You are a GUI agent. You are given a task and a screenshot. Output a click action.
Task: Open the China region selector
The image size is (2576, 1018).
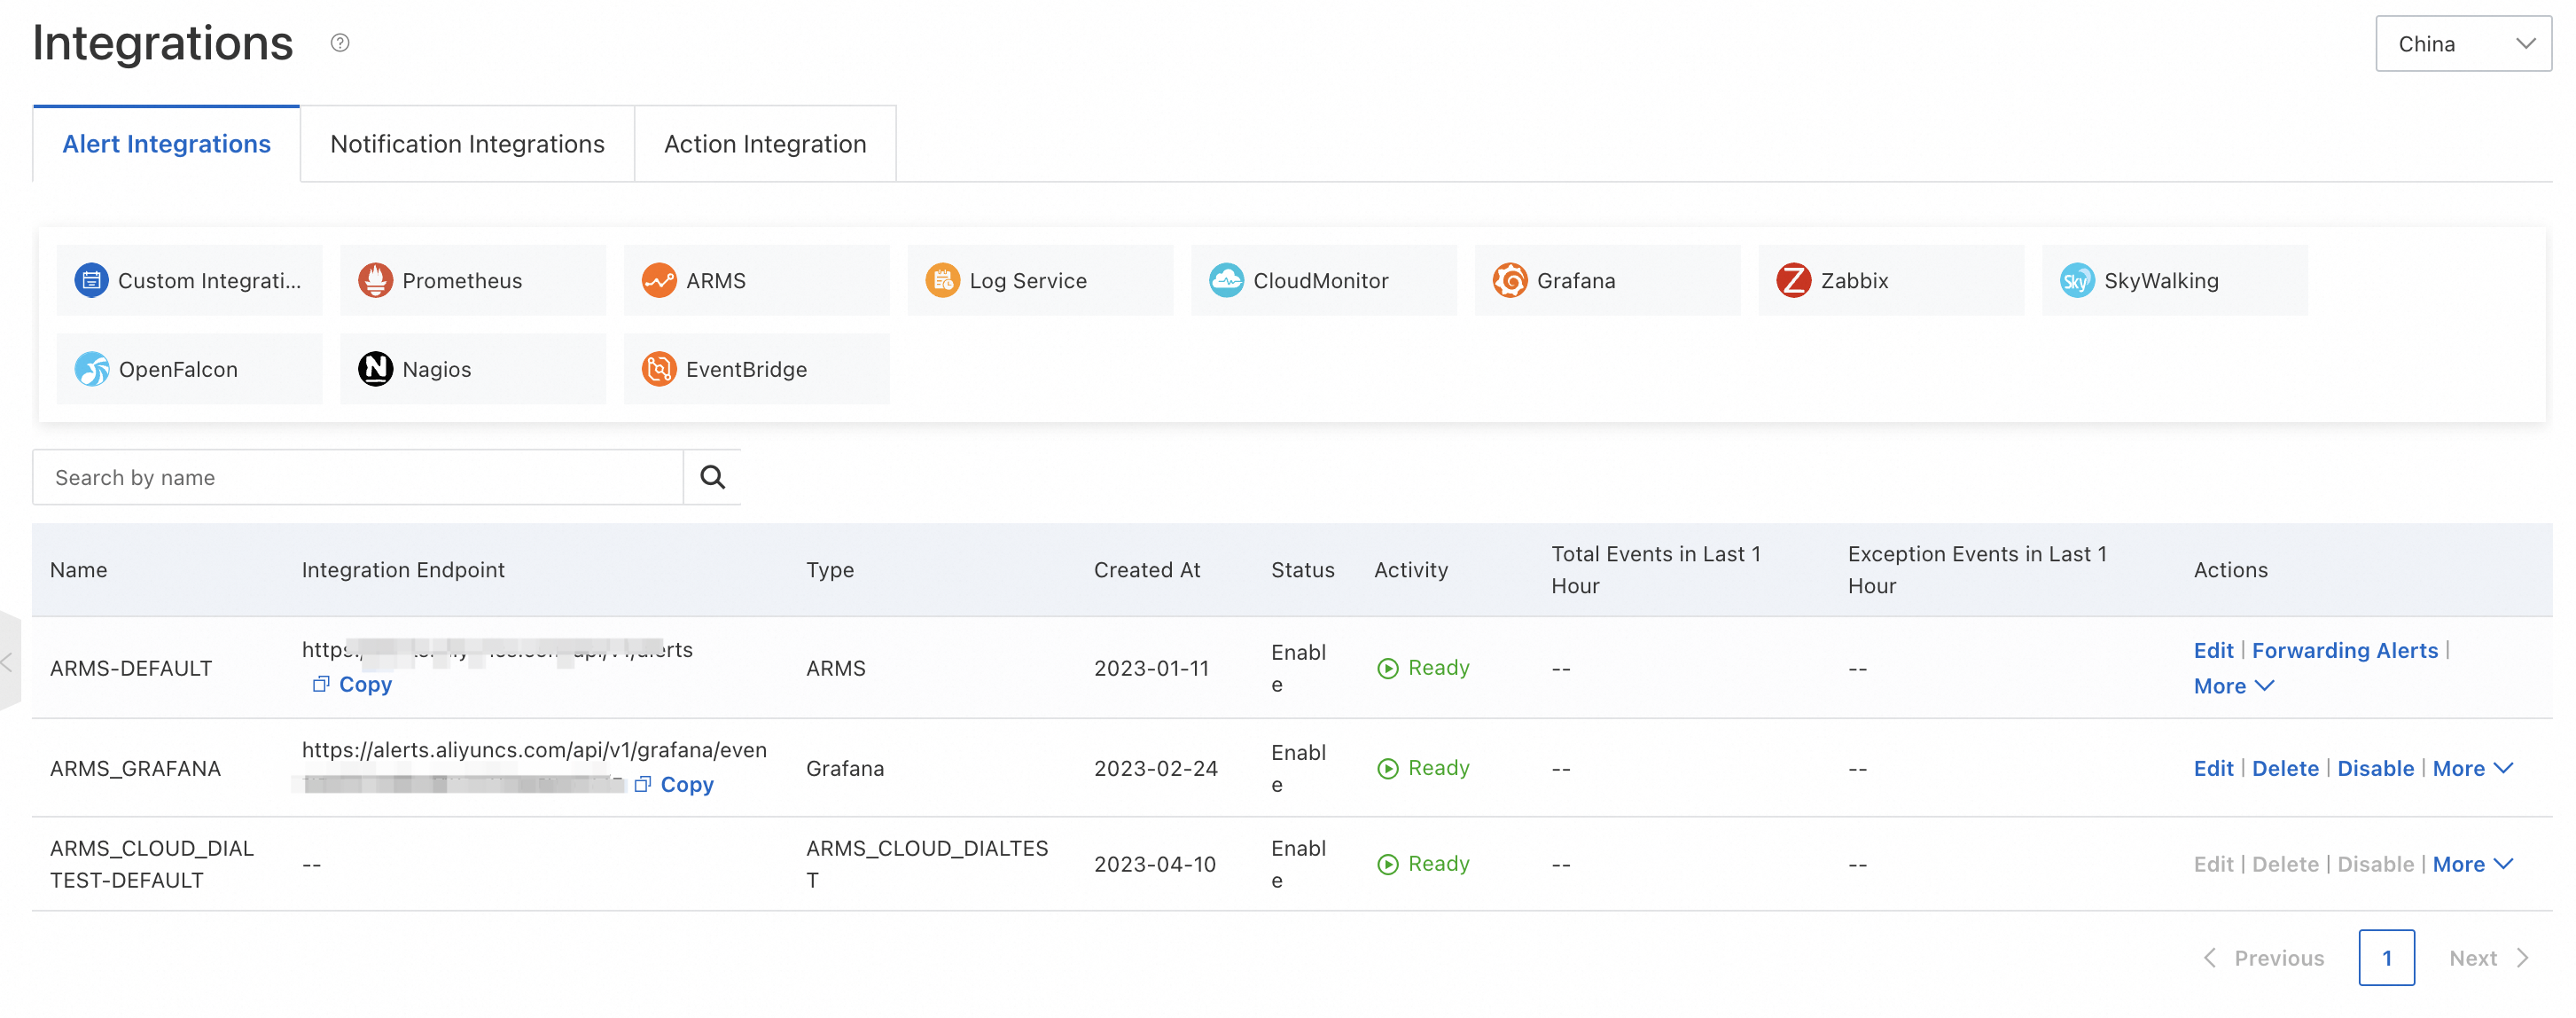(x=2462, y=43)
